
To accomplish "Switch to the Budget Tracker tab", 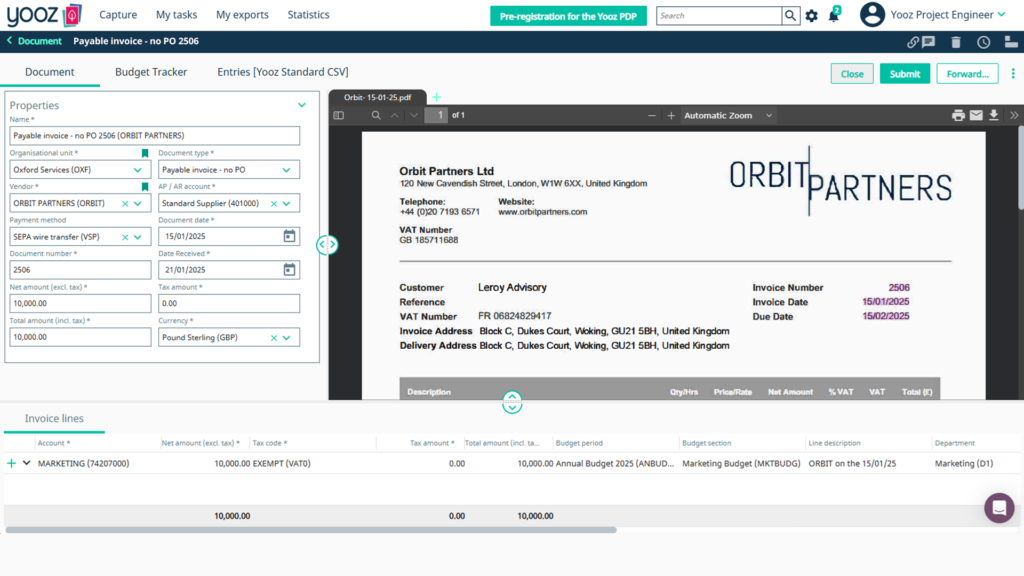I will 151,72.
